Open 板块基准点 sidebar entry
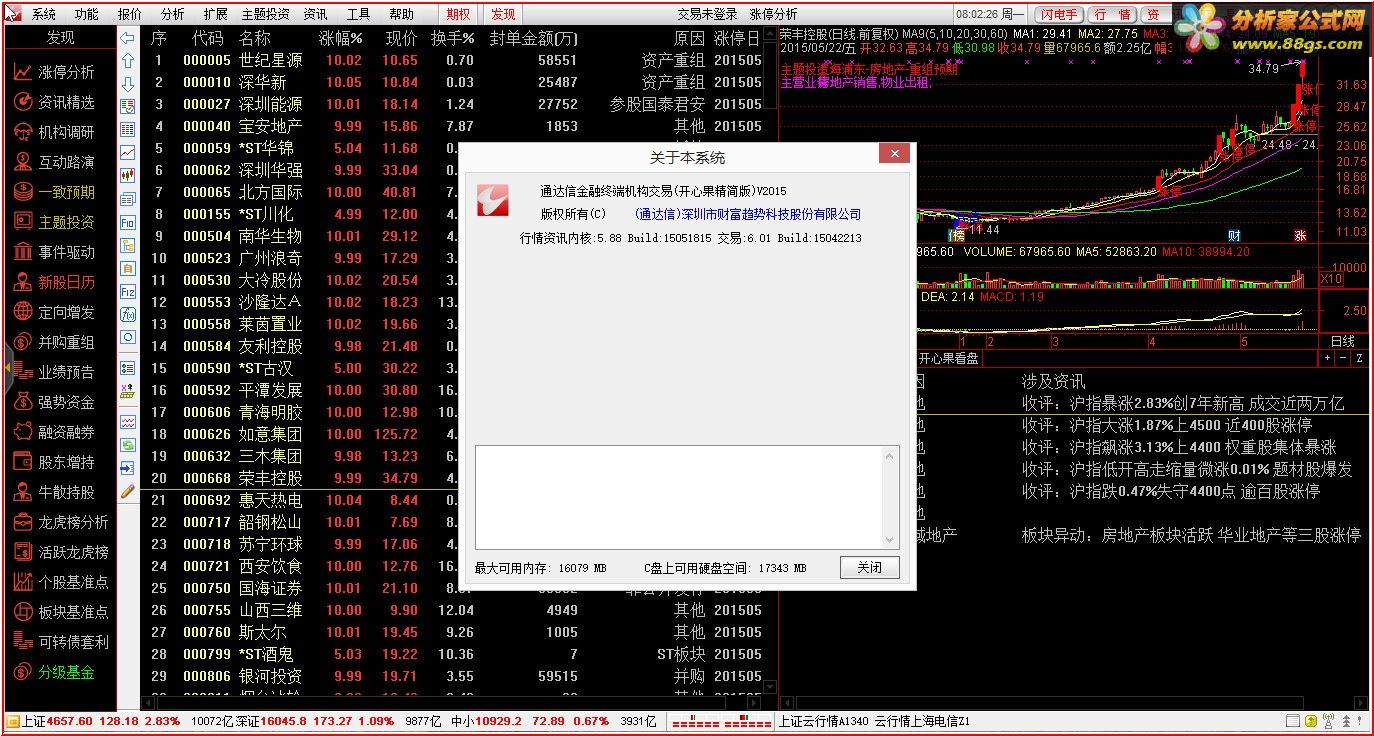The height and width of the screenshot is (736, 1374). 60,612
